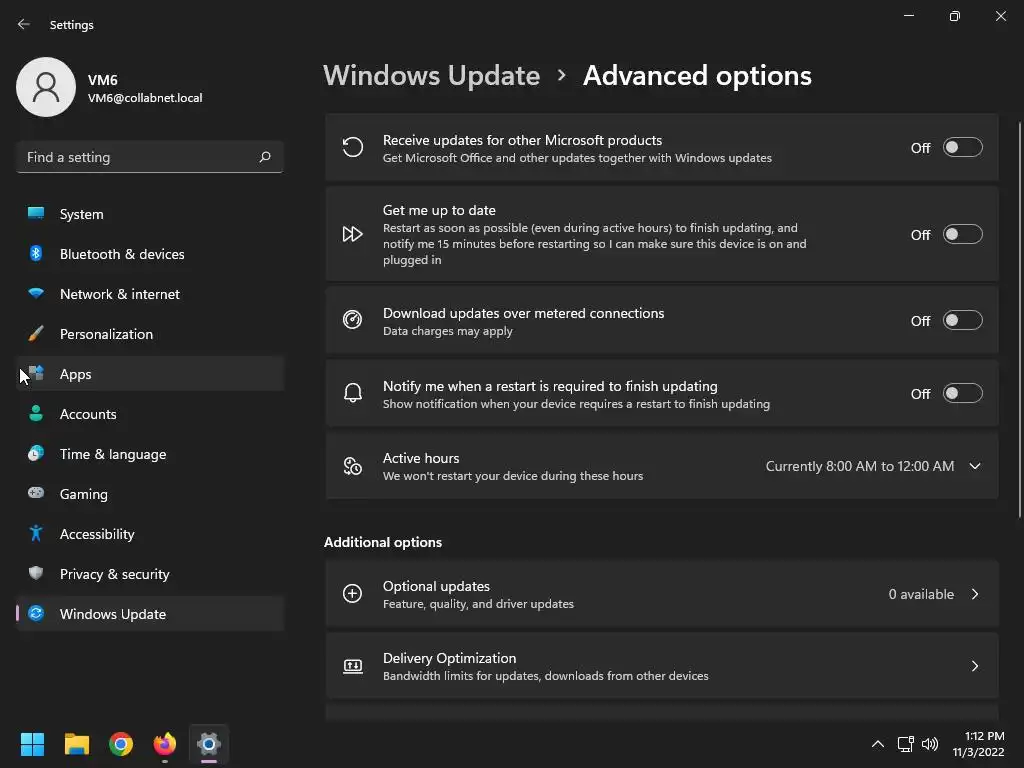Open the Windows Start menu

(32, 744)
